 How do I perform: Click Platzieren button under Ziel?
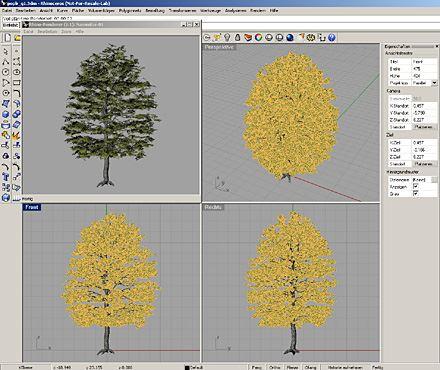coord(424,164)
